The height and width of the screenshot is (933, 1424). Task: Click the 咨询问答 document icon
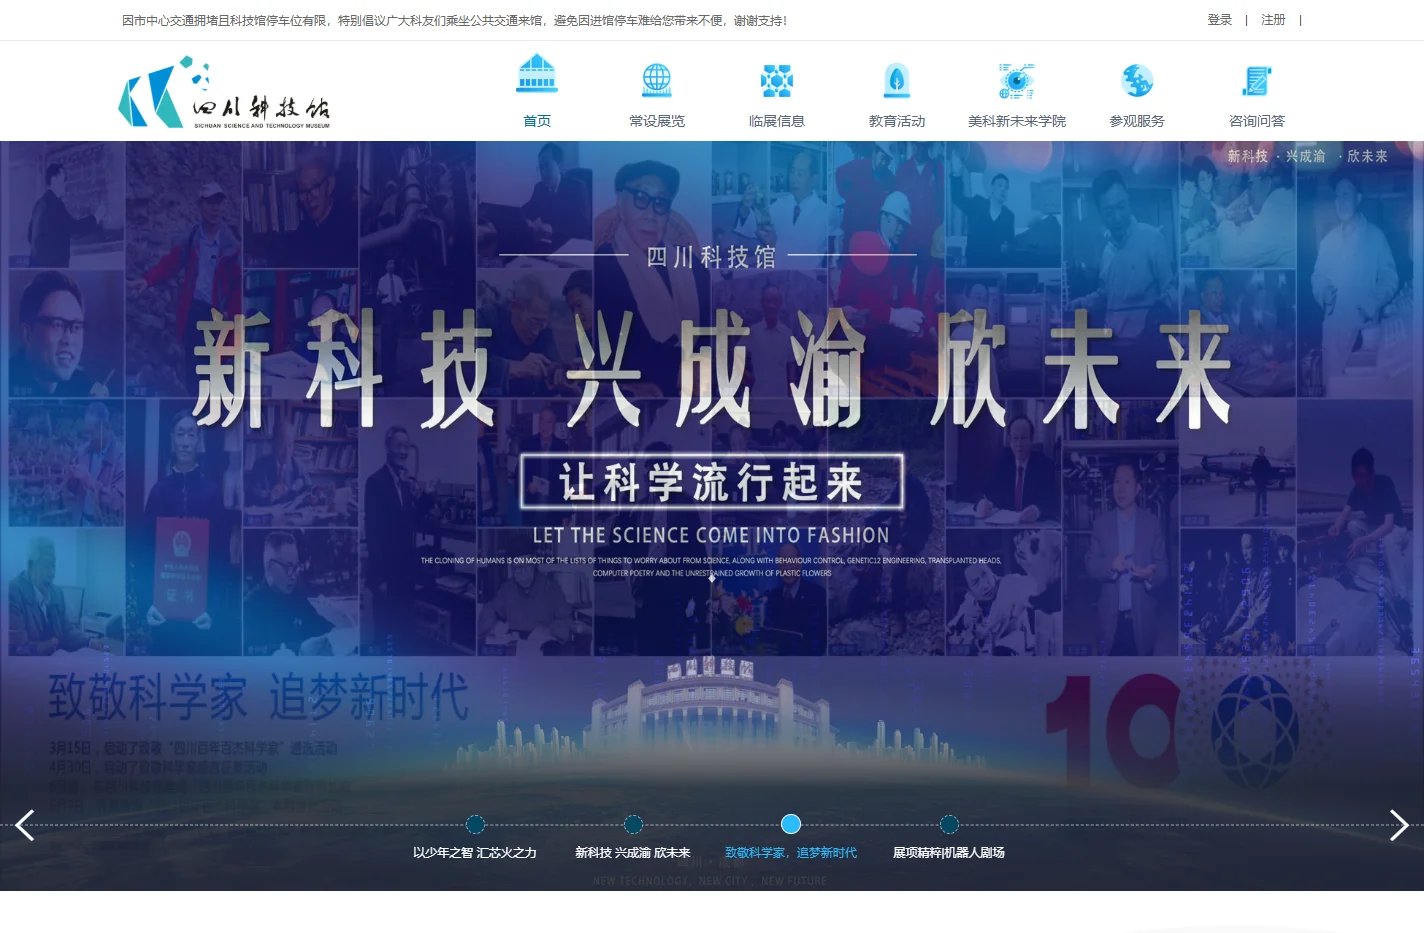1257,81
